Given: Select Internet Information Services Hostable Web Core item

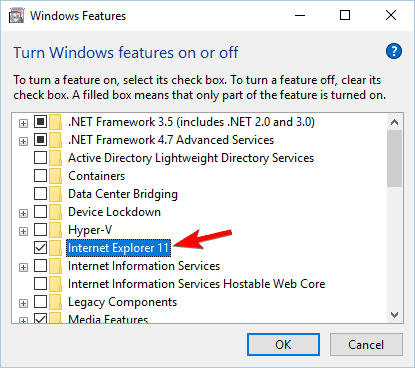Looking at the screenshot, I should pyautogui.click(x=196, y=284).
